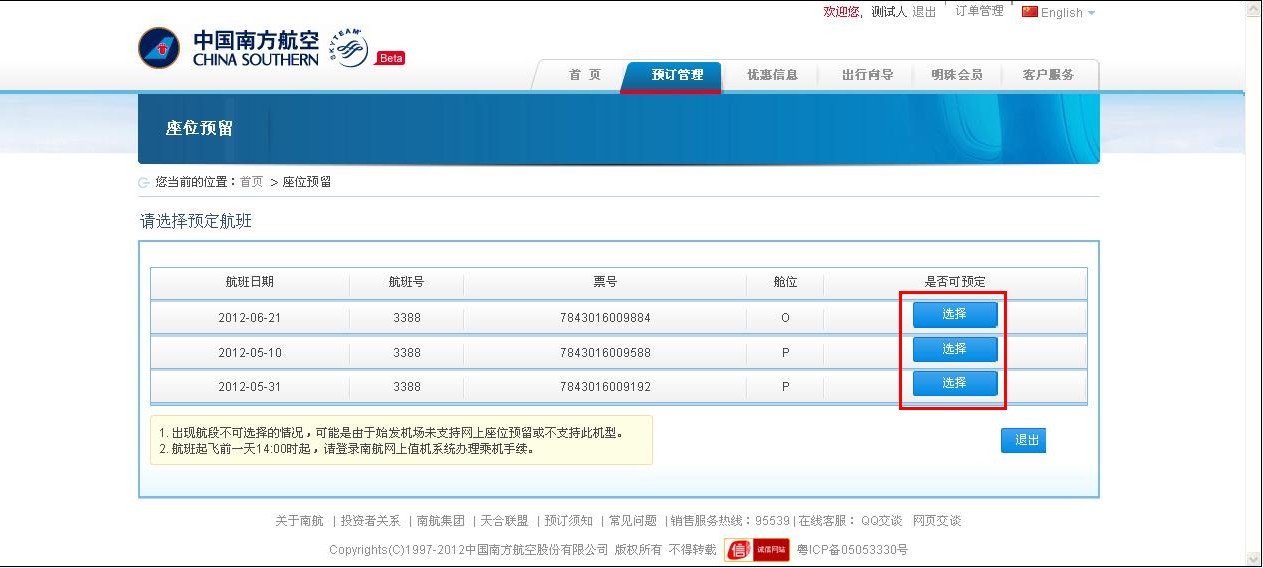1263x568 pixels.
Task: Open the 出行向导 navigation tab
Action: pos(867,75)
